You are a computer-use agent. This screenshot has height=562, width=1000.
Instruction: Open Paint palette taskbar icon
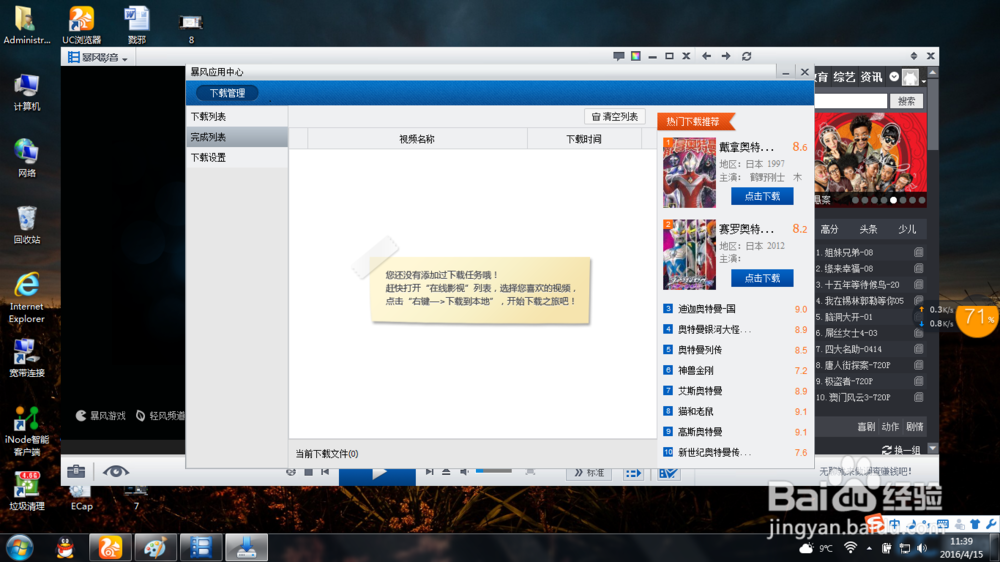click(155, 548)
